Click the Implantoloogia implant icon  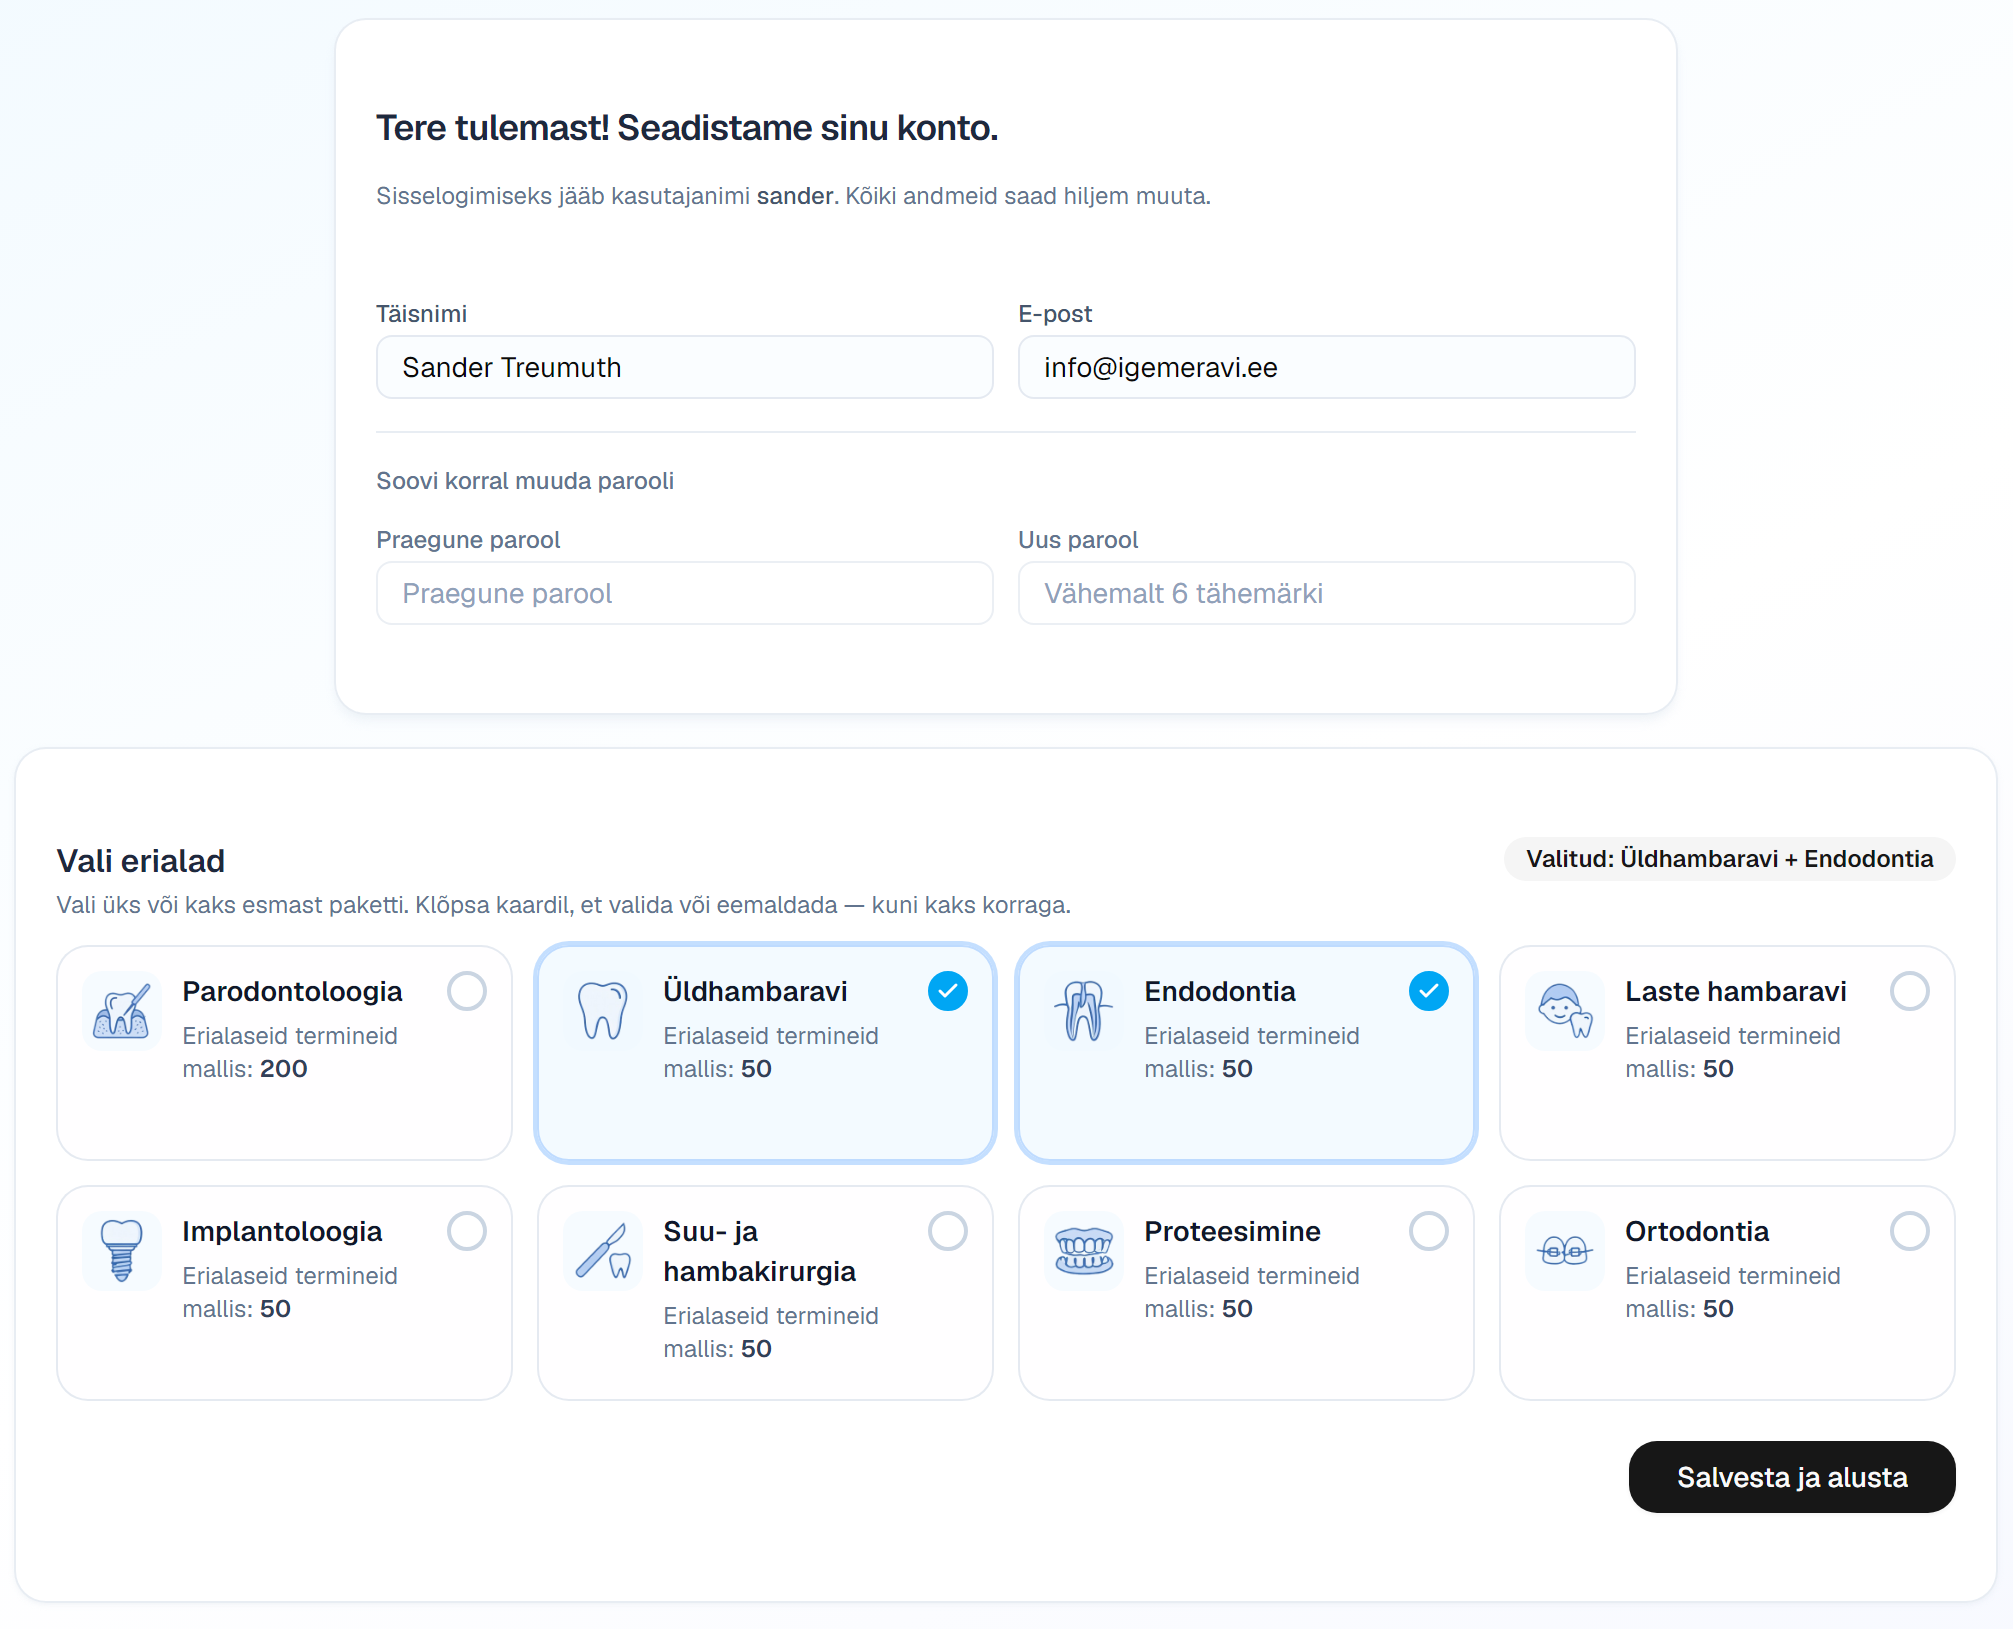click(x=121, y=1251)
